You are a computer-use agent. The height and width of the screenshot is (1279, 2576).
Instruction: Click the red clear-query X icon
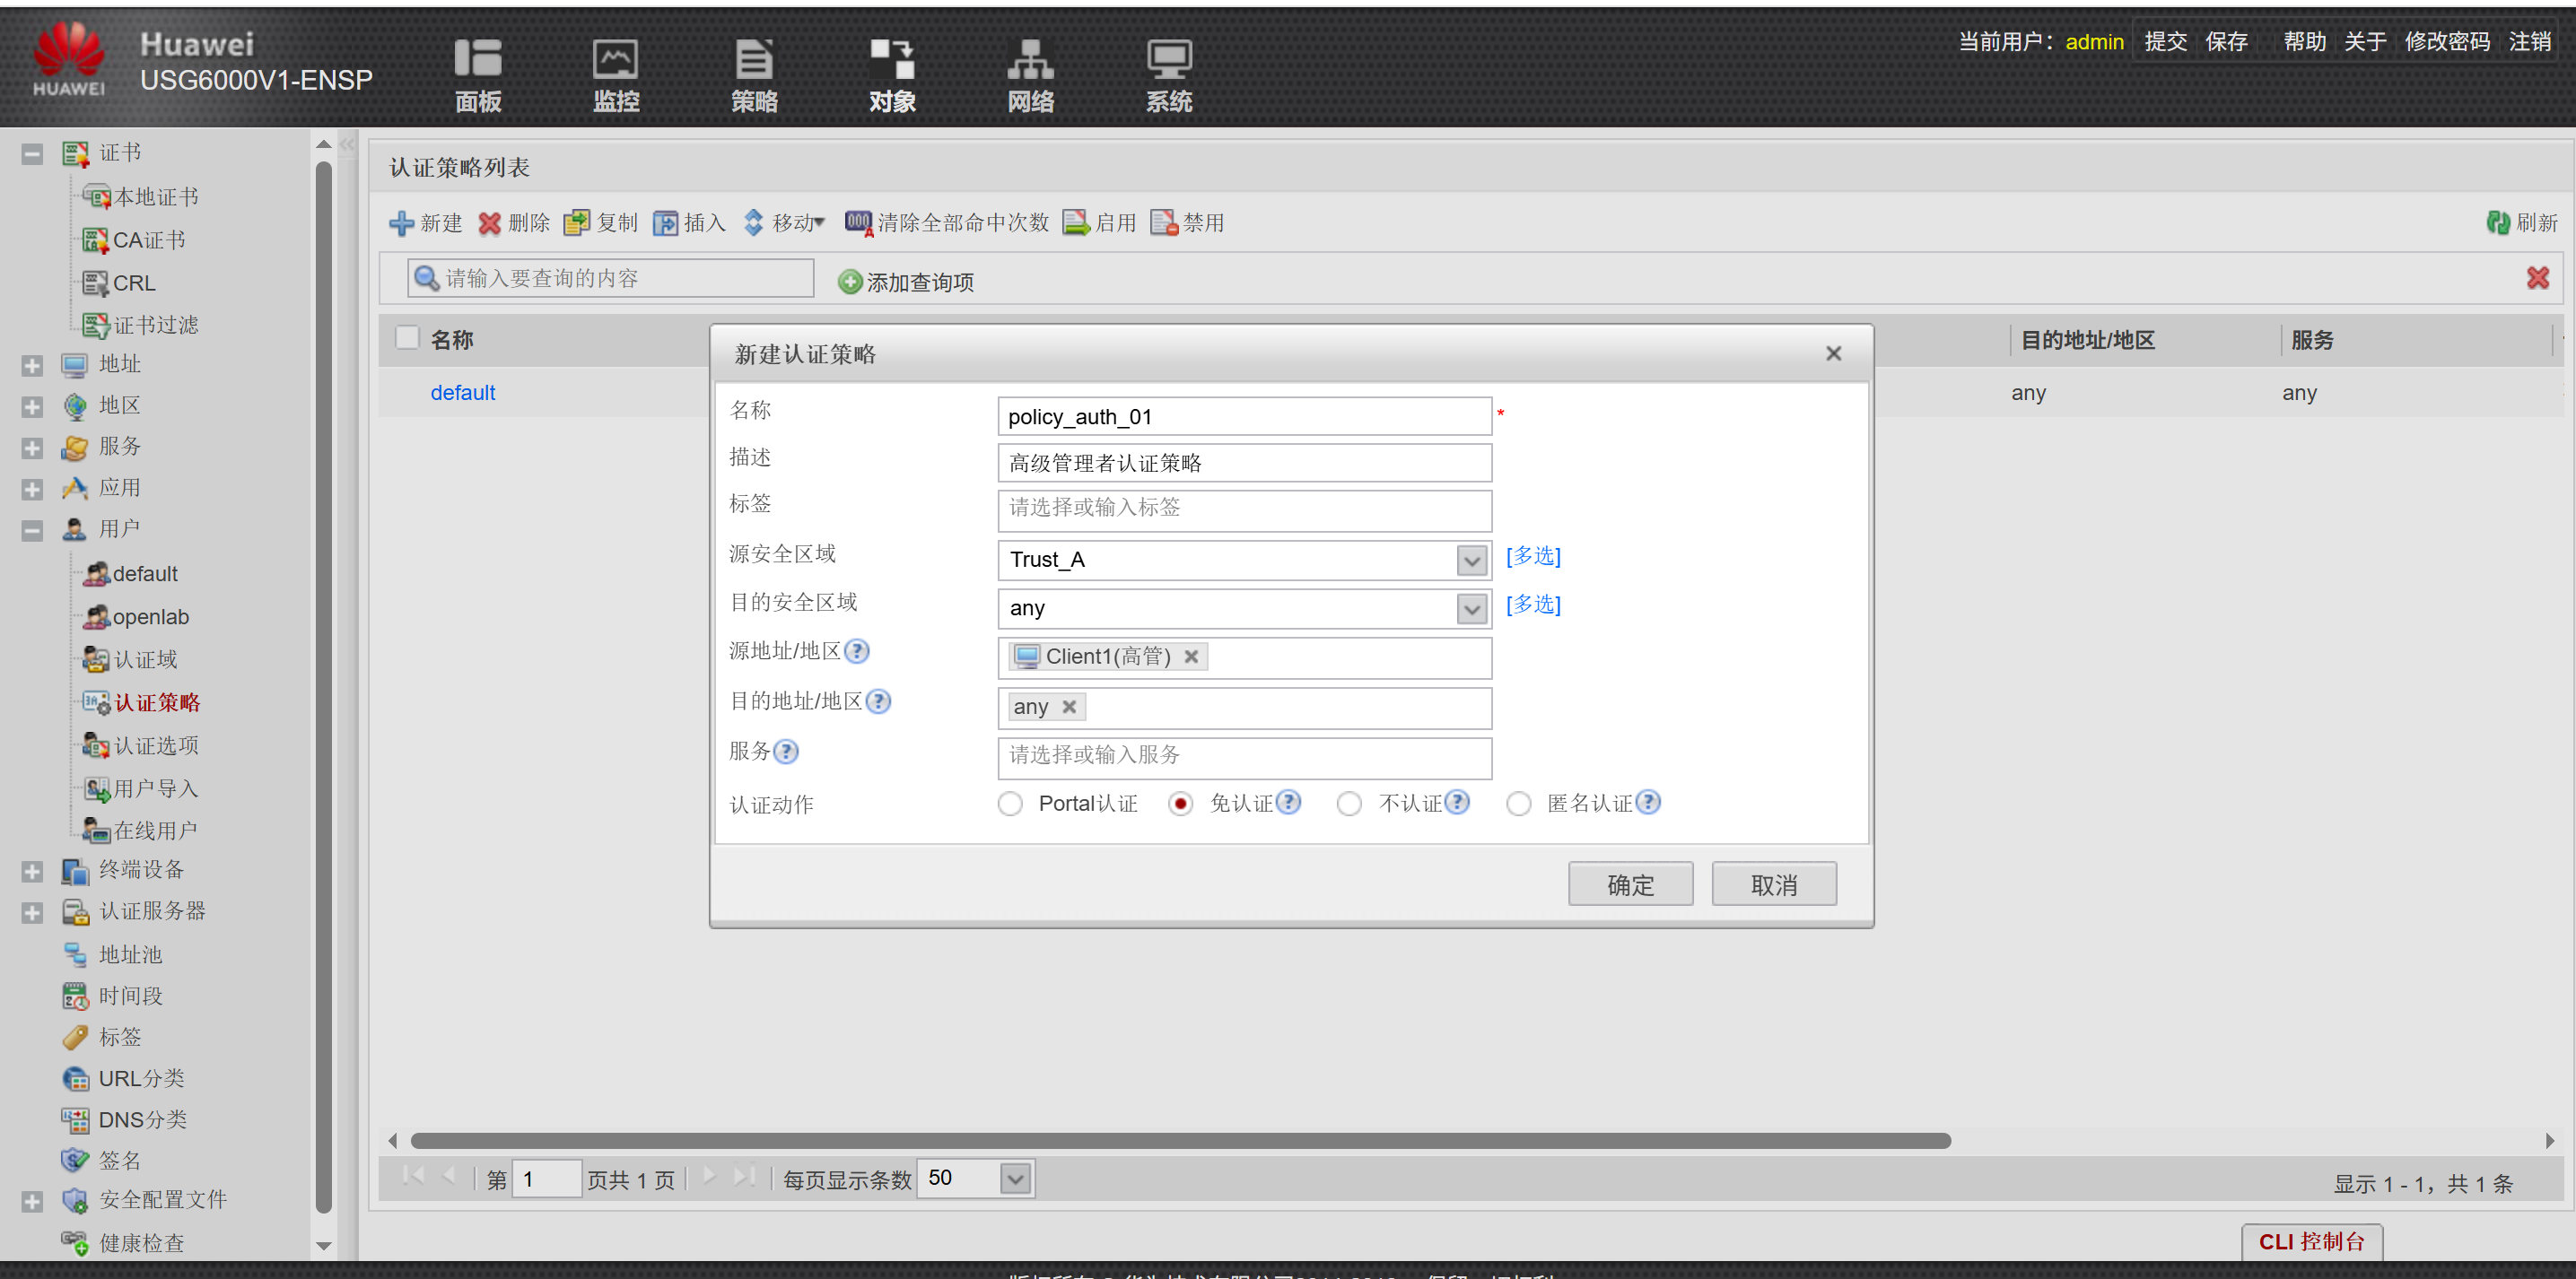2537,278
